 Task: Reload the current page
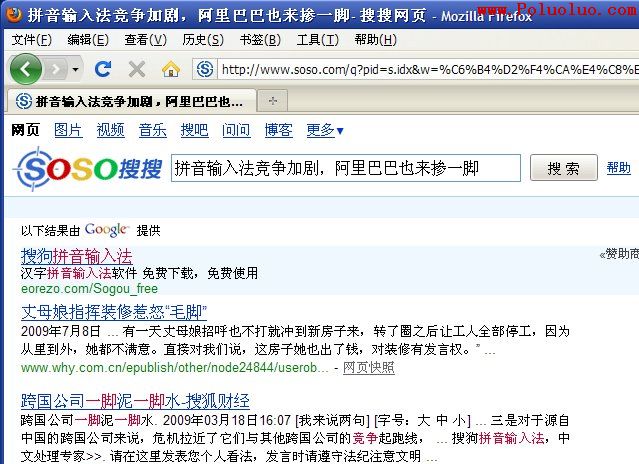click(x=102, y=69)
